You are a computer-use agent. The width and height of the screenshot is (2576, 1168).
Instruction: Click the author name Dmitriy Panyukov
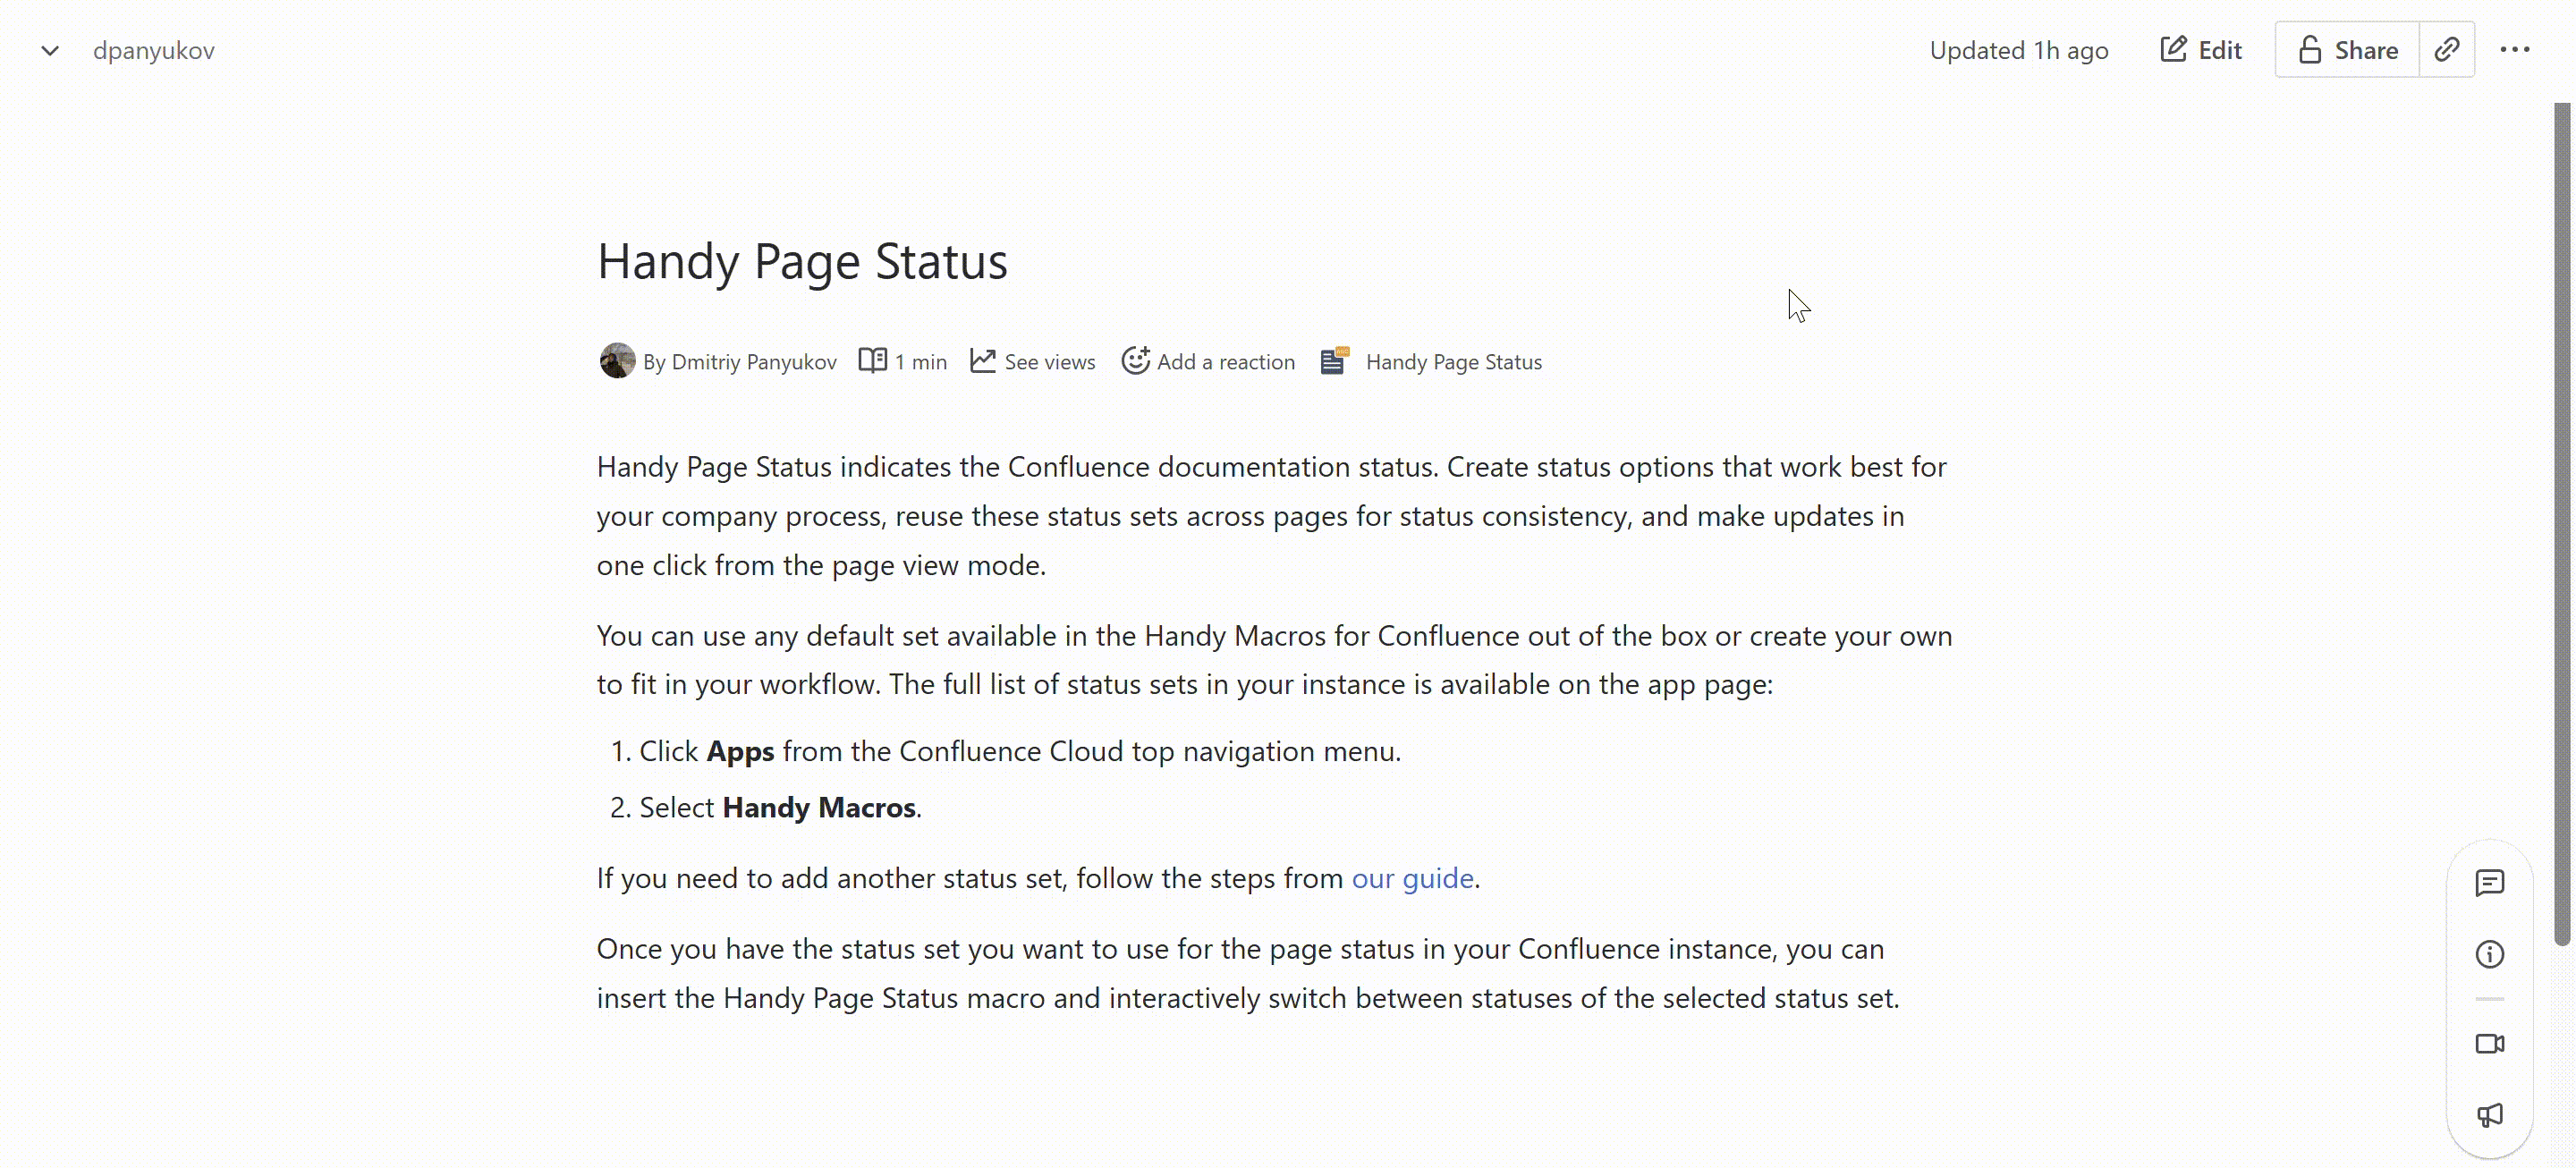tap(753, 362)
